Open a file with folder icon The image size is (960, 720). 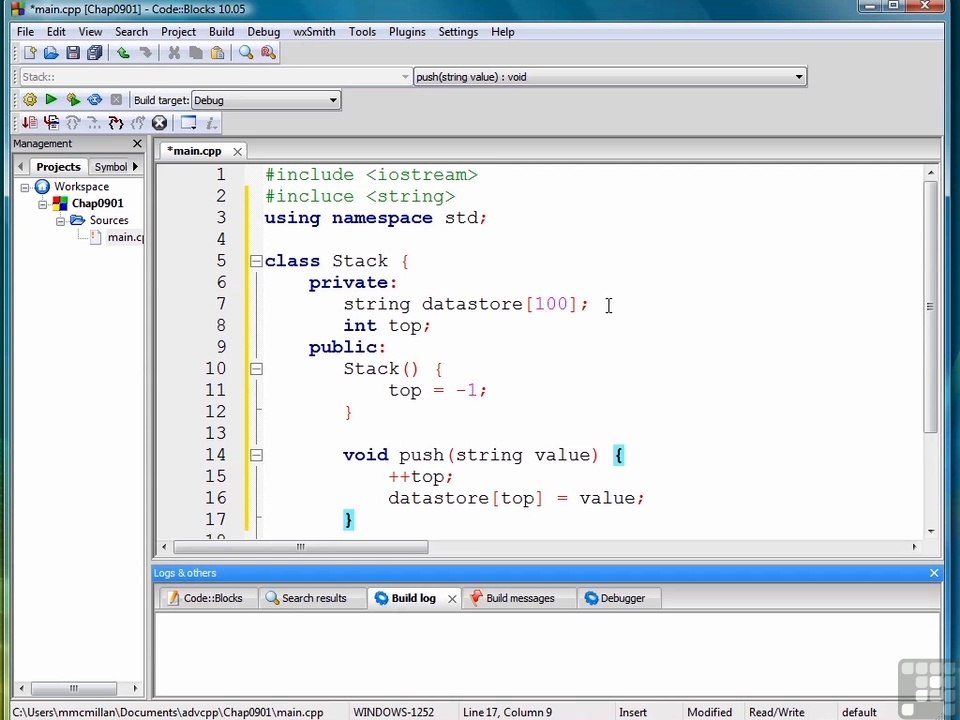[x=51, y=53]
